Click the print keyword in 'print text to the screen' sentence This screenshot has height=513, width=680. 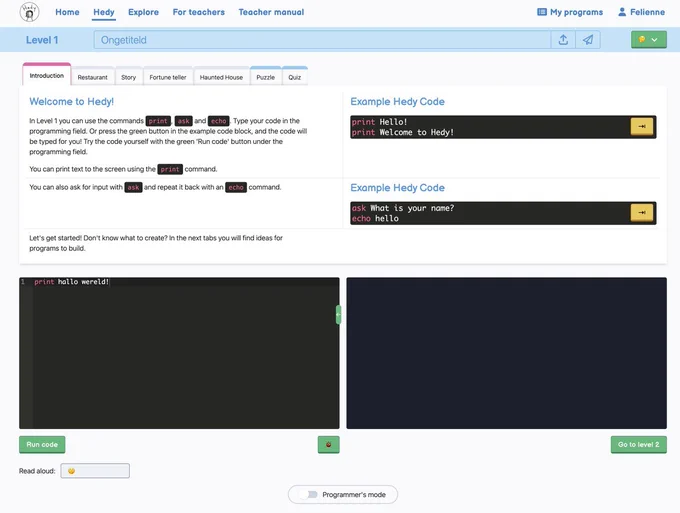(x=170, y=169)
